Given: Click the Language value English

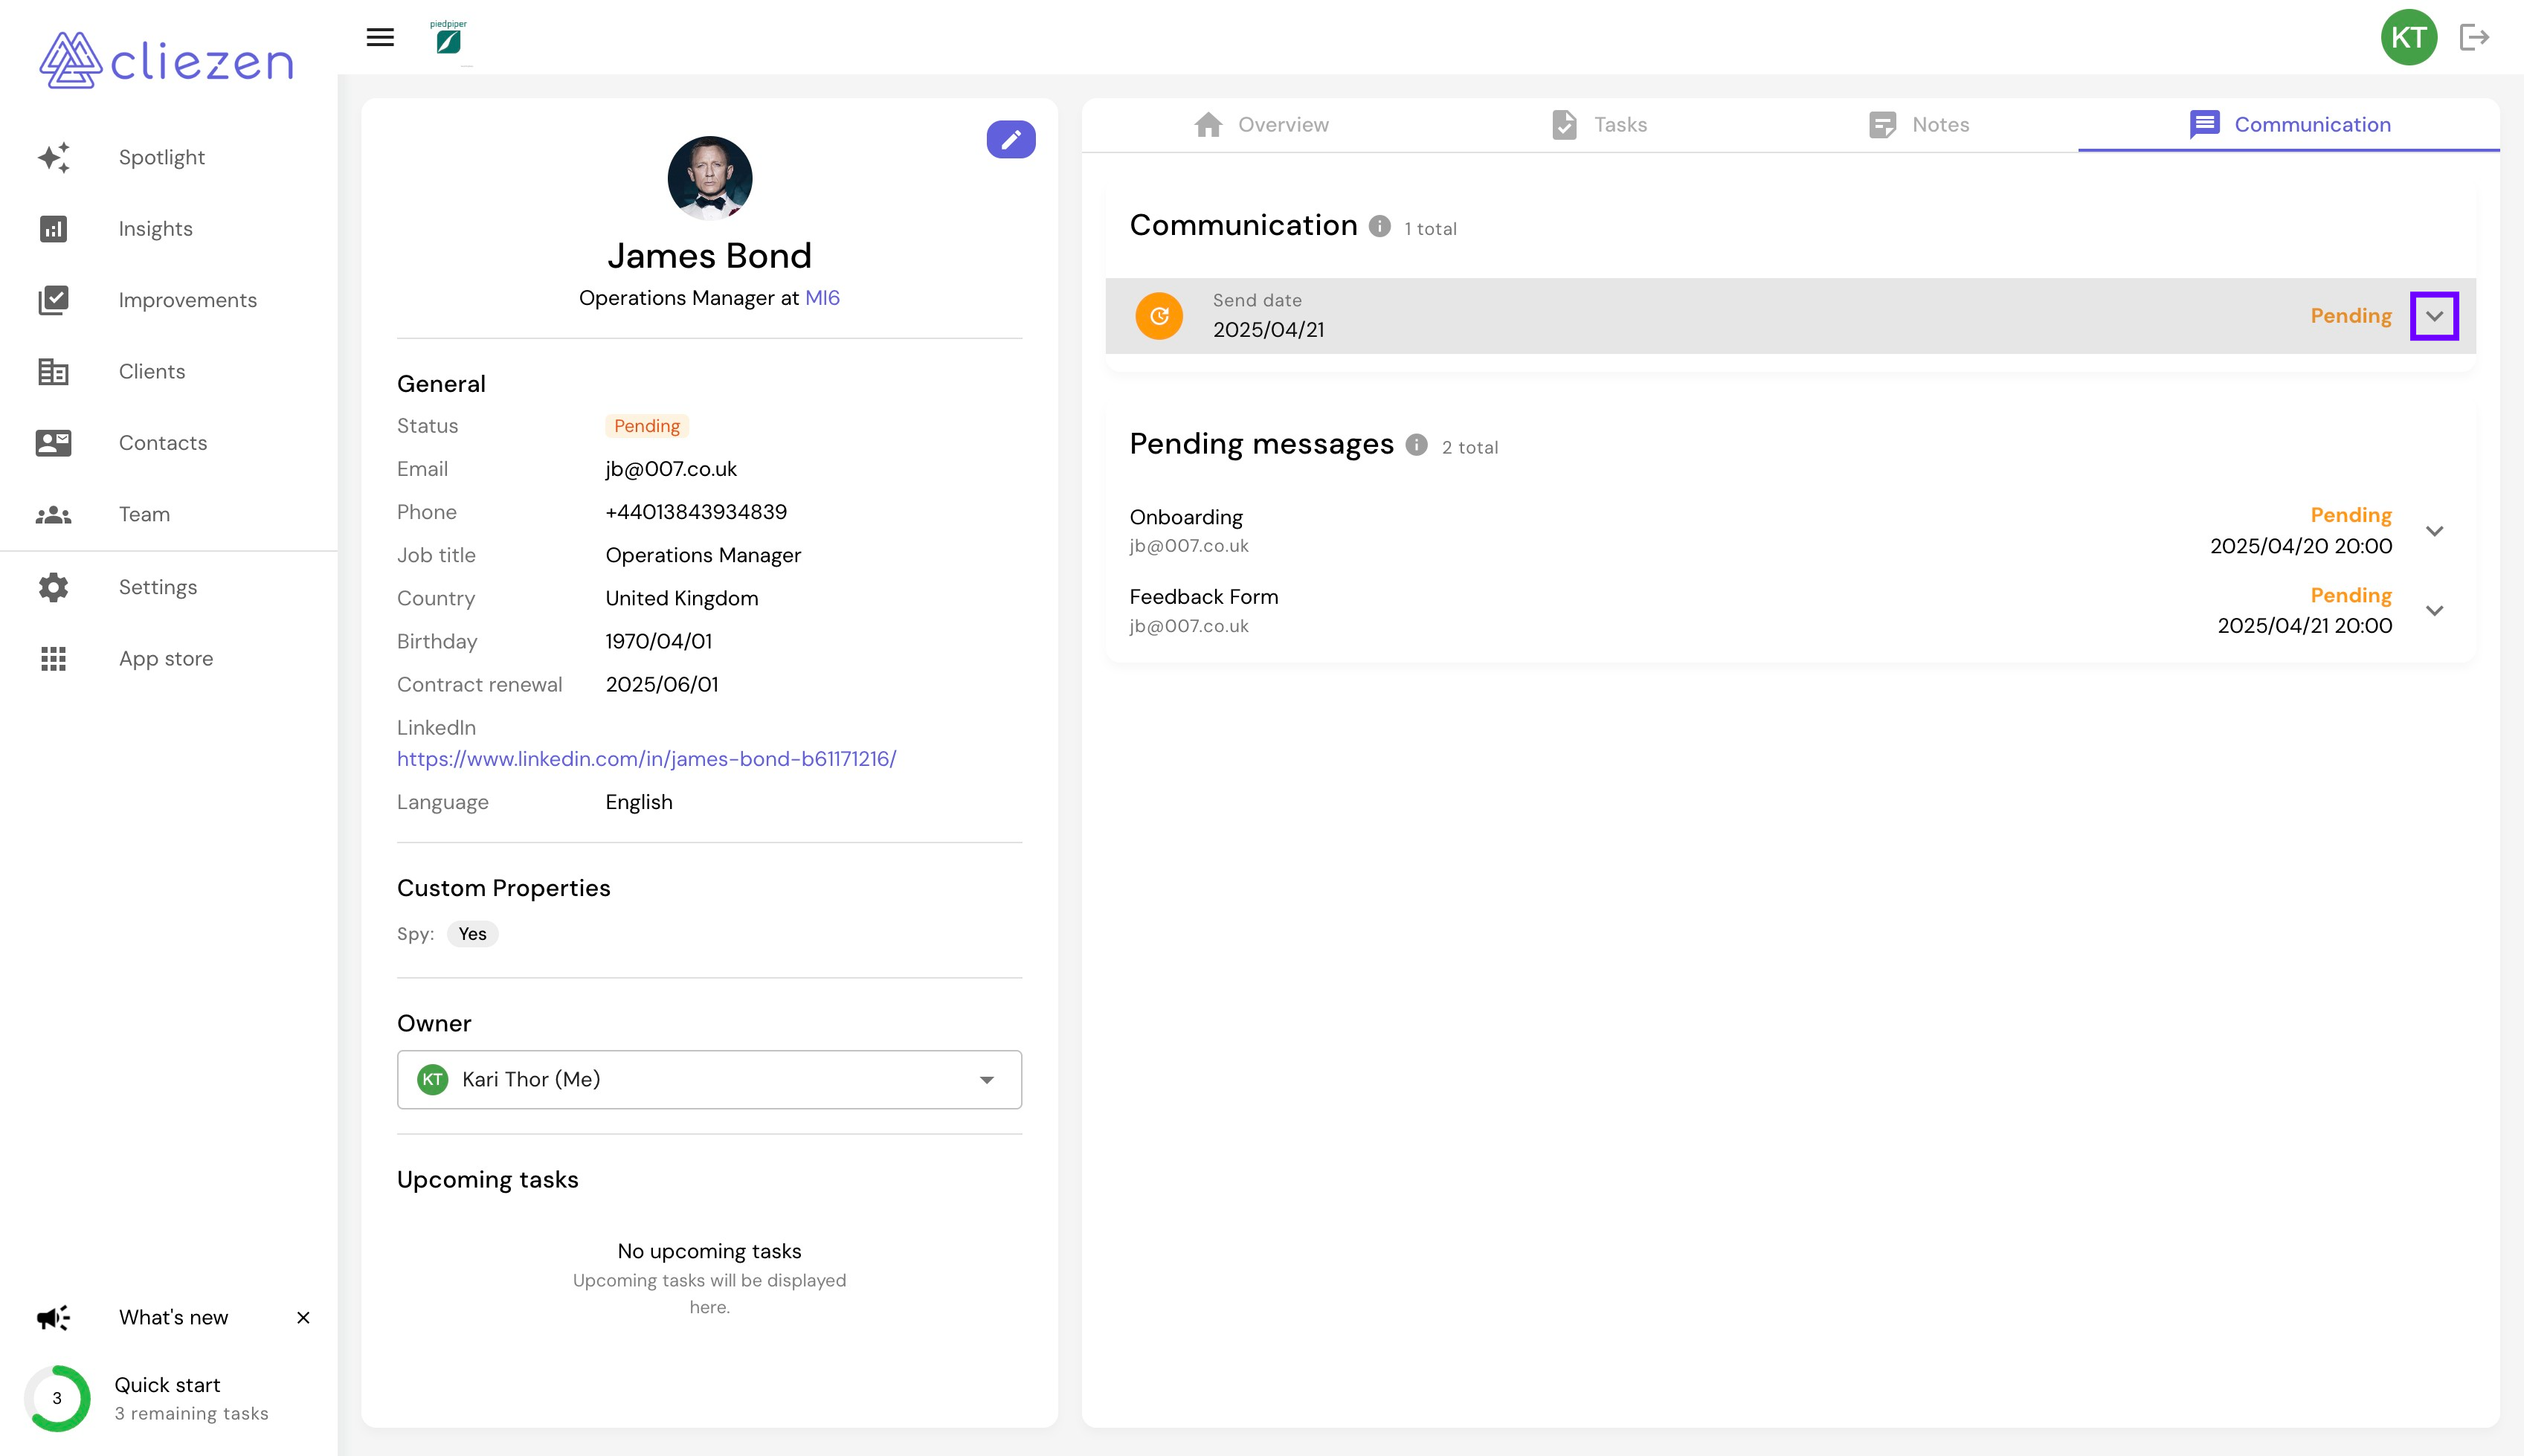Looking at the screenshot, I should click(x=639, y=802).
